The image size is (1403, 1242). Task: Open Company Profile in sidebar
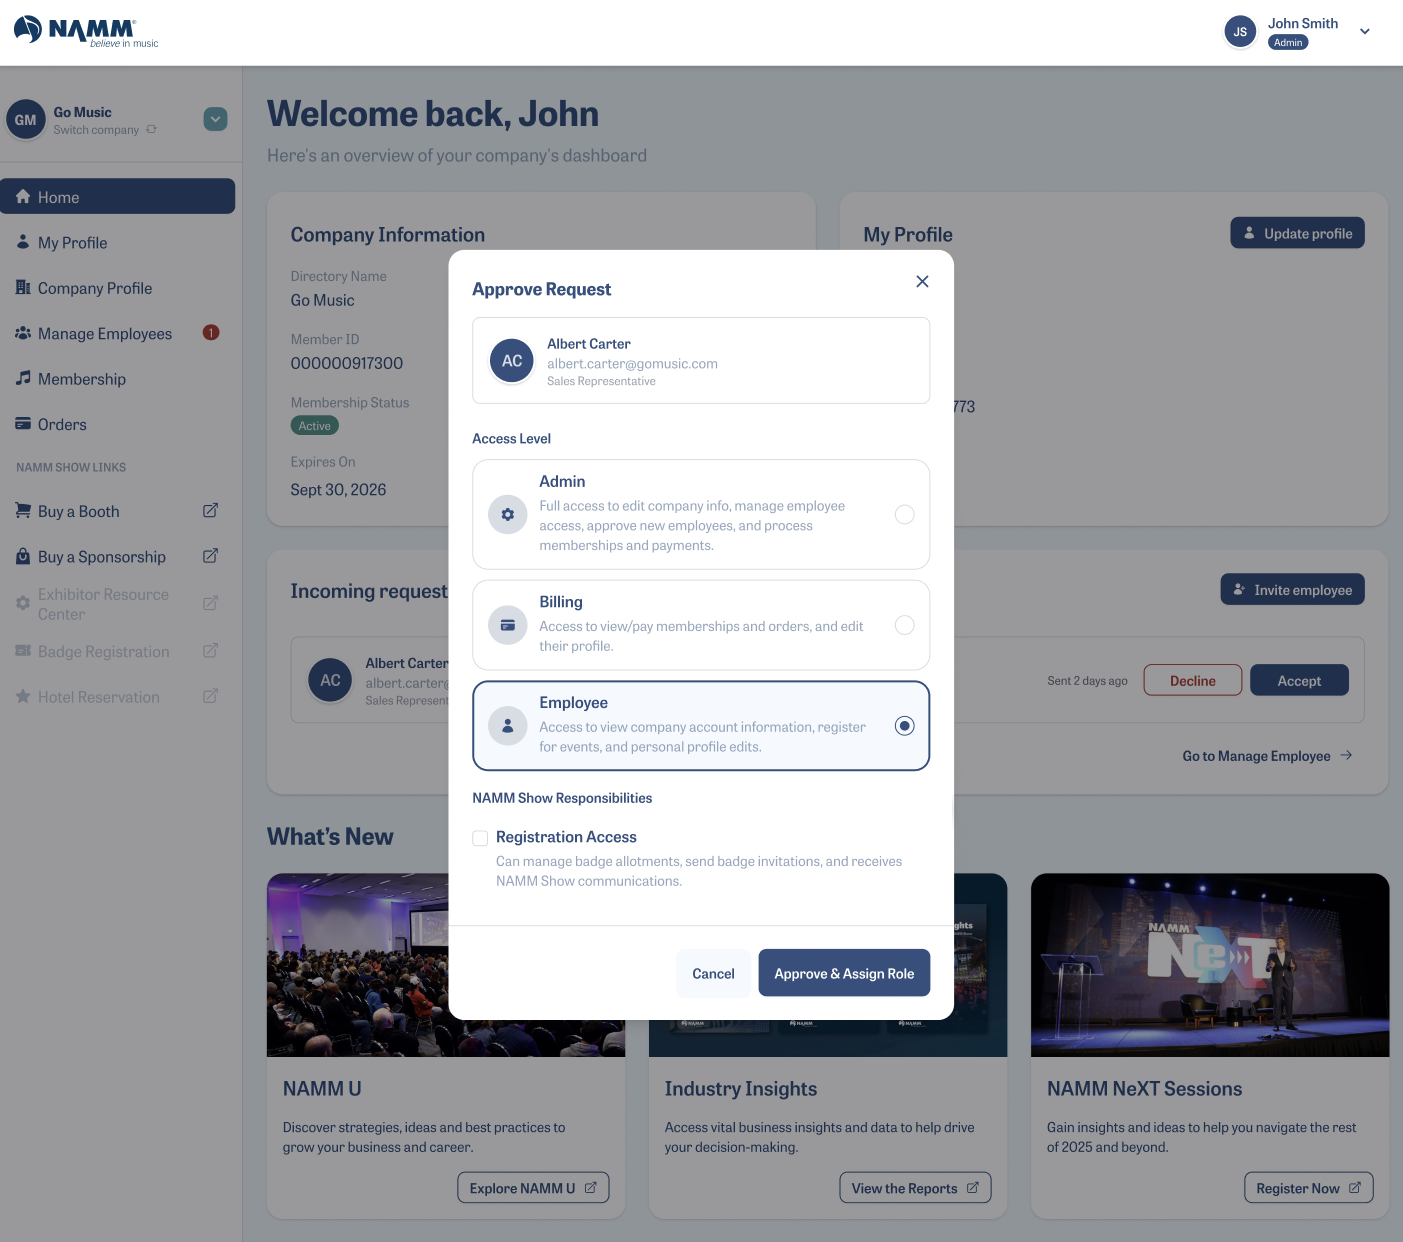pyautogui.click(x=118, y=288)
